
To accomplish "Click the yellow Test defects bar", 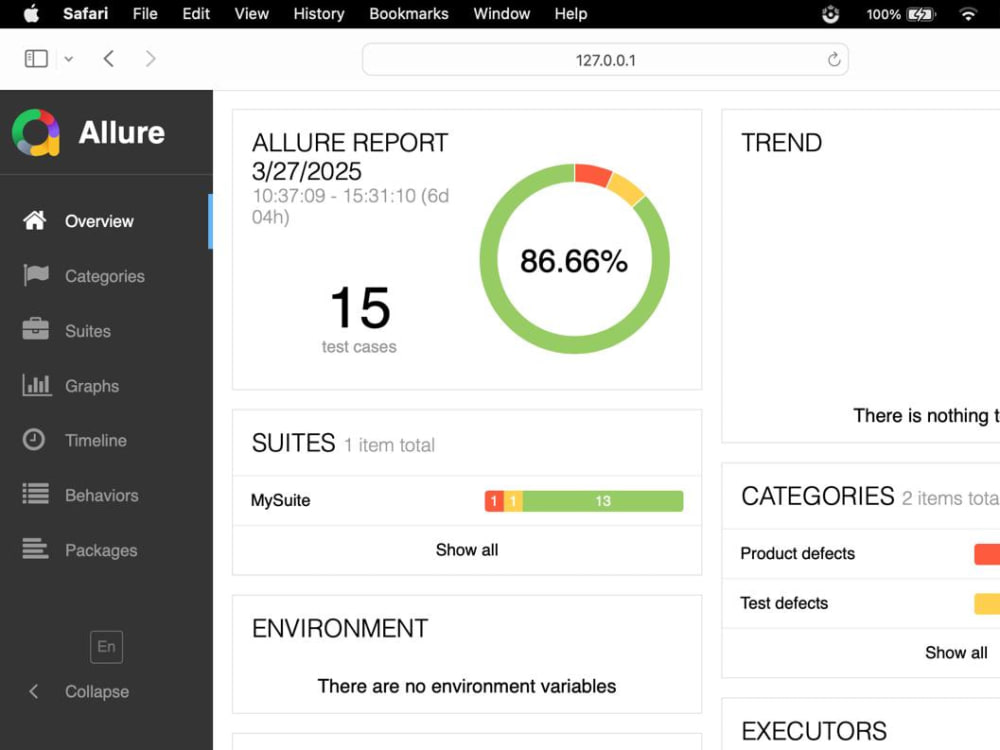I will click(987, 603).
